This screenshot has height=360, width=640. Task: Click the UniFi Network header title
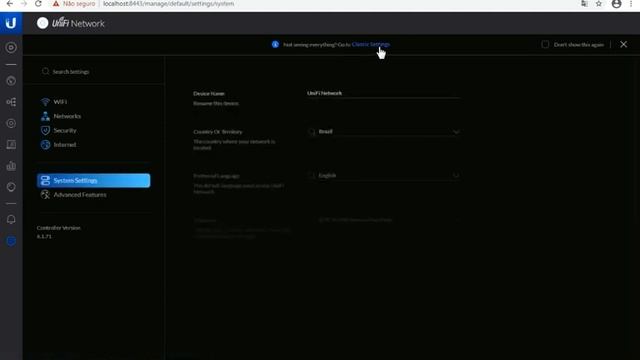pyautogui.click(x=78, y=23)
